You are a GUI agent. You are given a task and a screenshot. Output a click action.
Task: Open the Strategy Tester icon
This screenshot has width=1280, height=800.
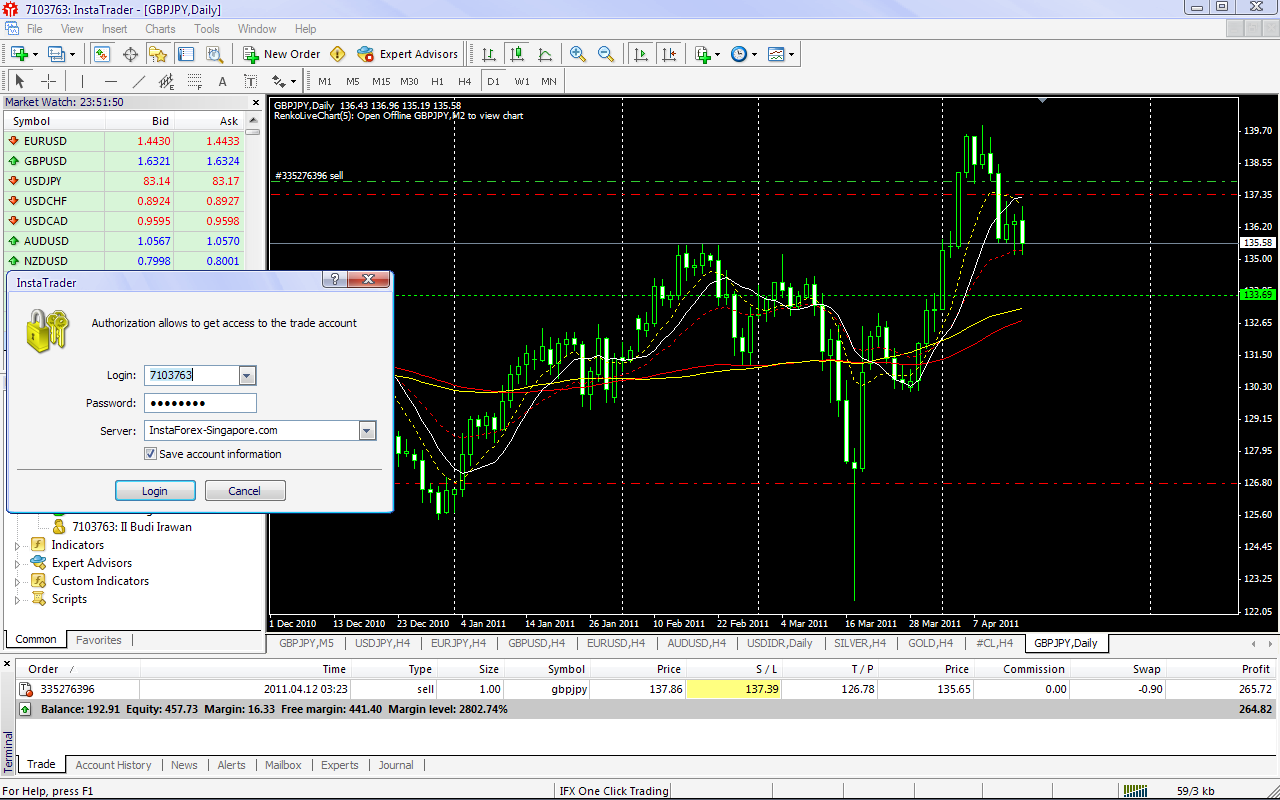pos(214,54)
